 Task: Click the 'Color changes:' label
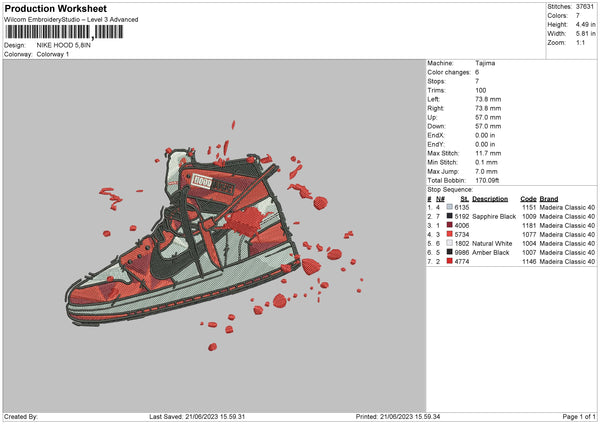point(449,72)
